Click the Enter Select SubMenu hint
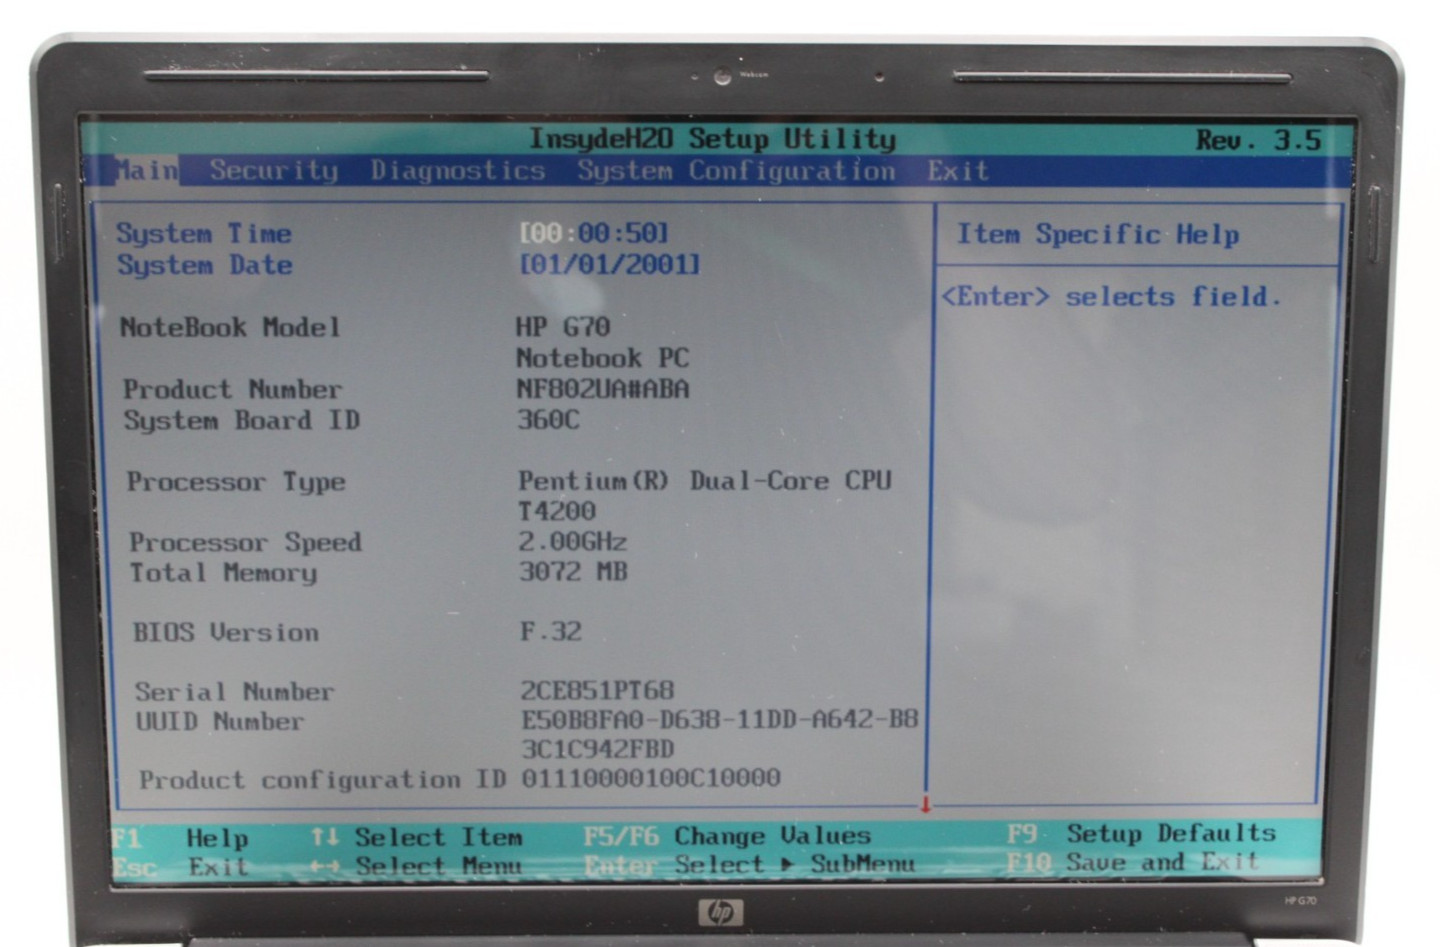The height and width of the screenshot is (947, 1440). pos(749,864)
